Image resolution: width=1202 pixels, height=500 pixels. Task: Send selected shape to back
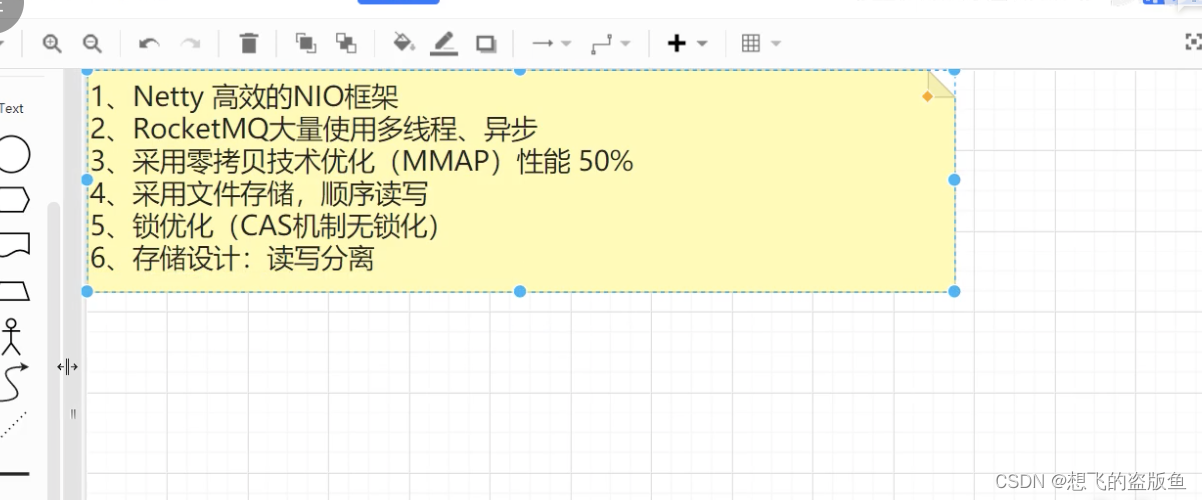pos(346,43)
